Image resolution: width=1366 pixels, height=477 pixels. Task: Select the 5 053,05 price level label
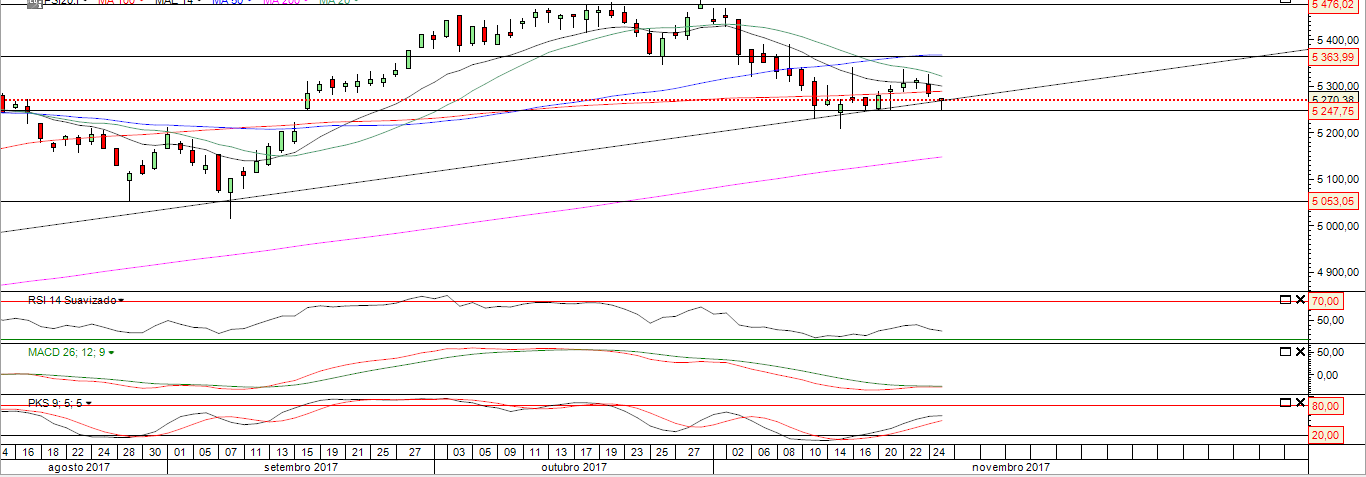1336,201
